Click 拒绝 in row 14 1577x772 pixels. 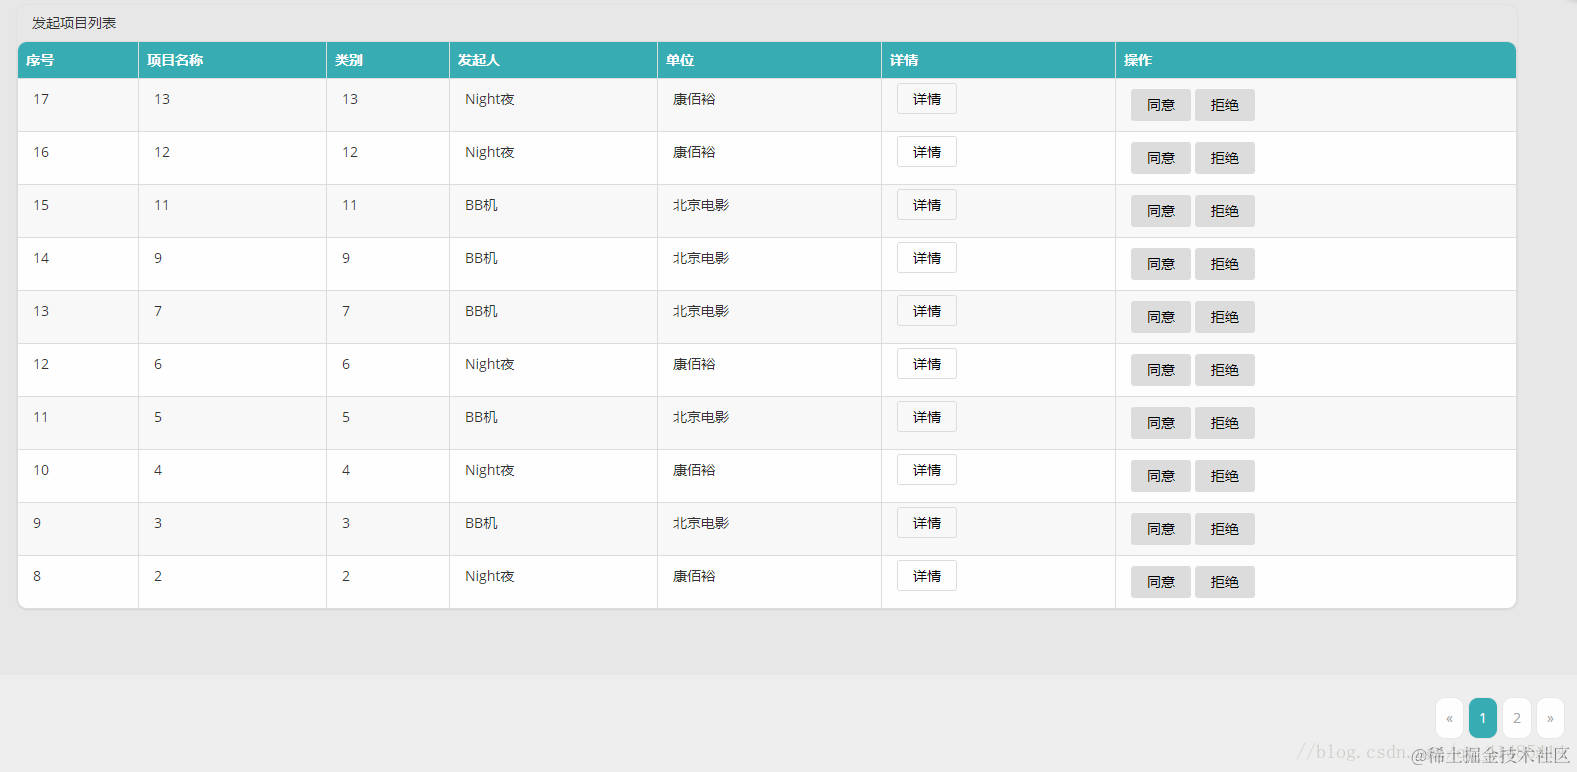pos(1224,264)
